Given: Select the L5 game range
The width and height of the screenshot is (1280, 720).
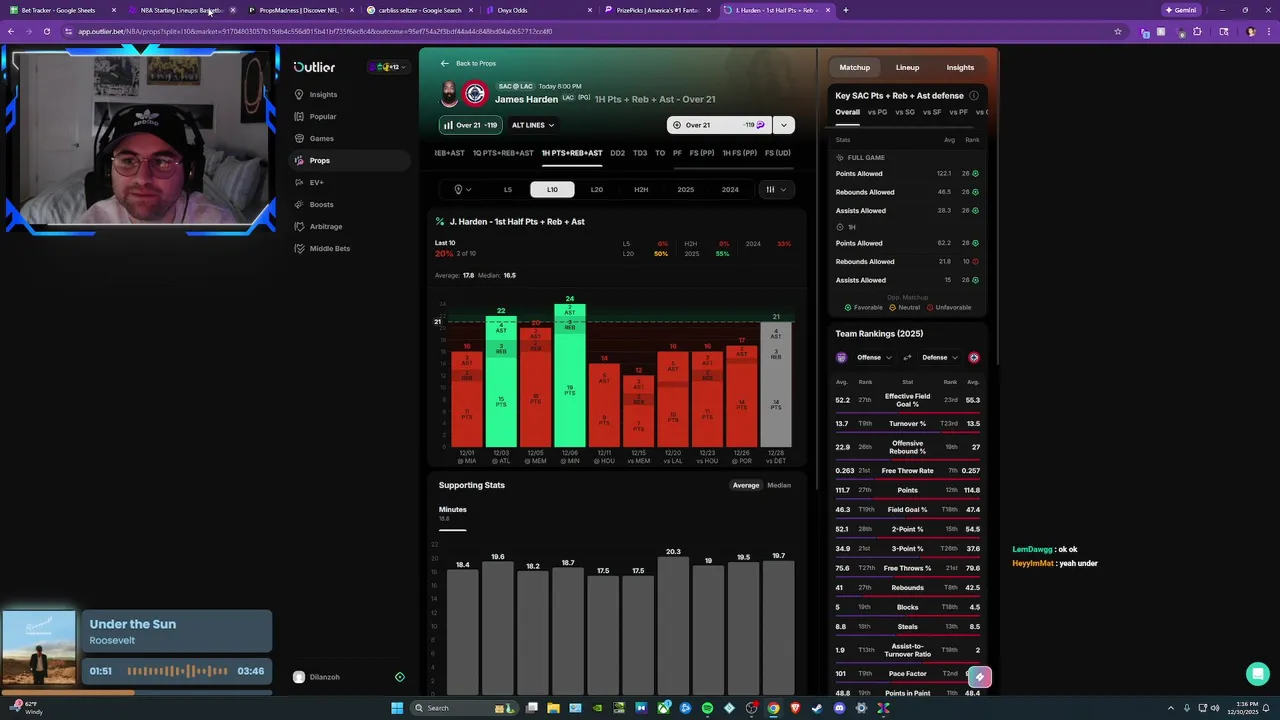Looking at the screenshot, I should 508,189.
